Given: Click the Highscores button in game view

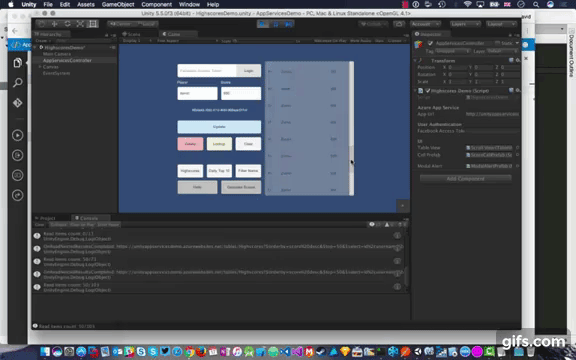Looking at the screenshot, I should point(190,171).
